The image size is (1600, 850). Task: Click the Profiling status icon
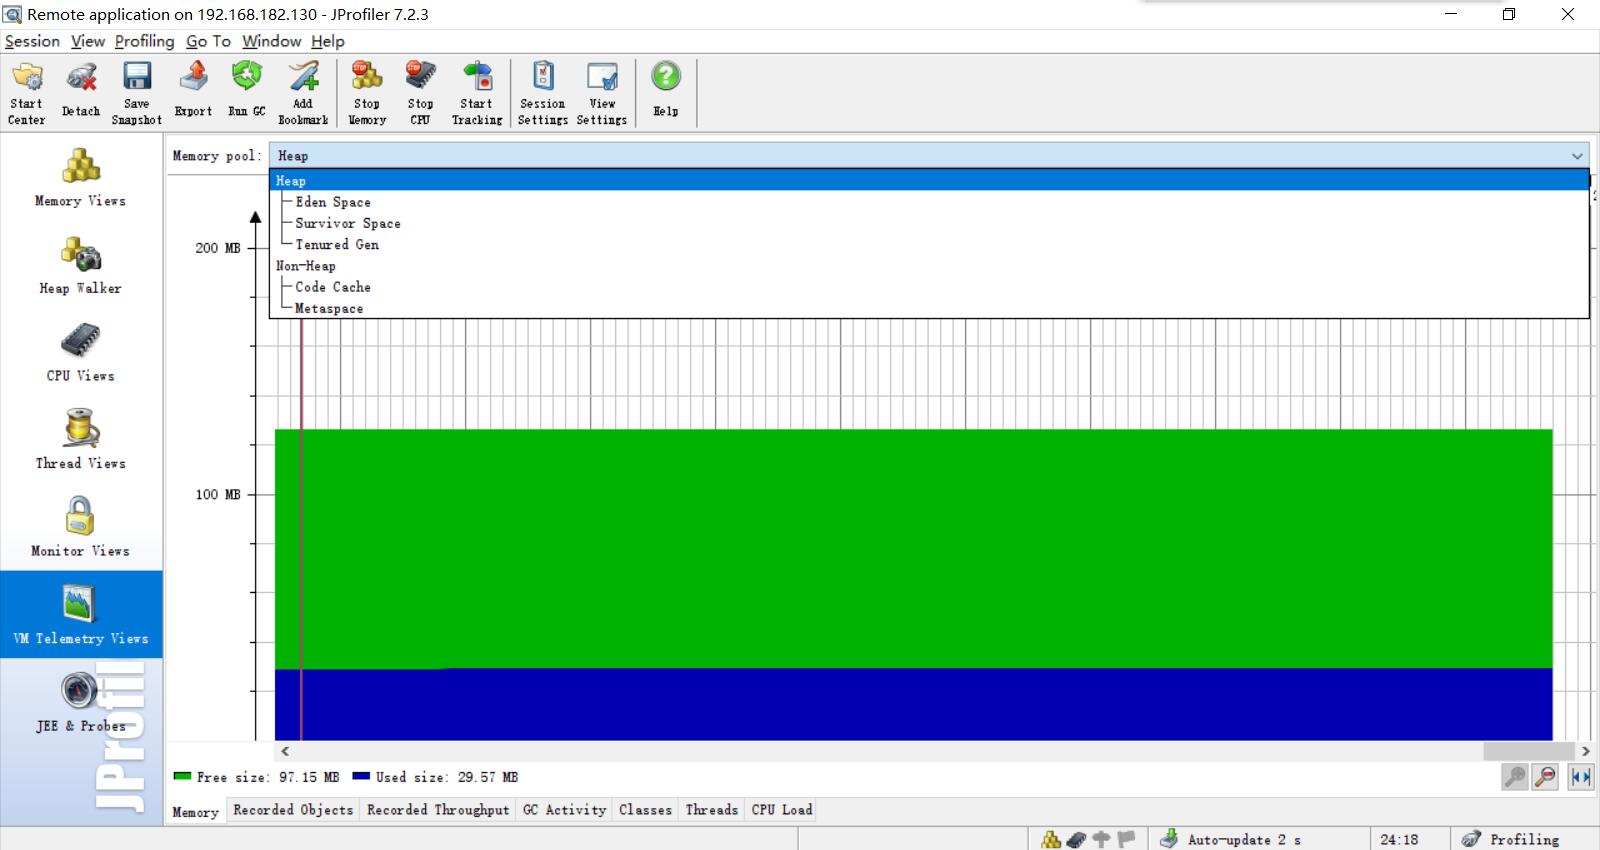point(1471,840)
